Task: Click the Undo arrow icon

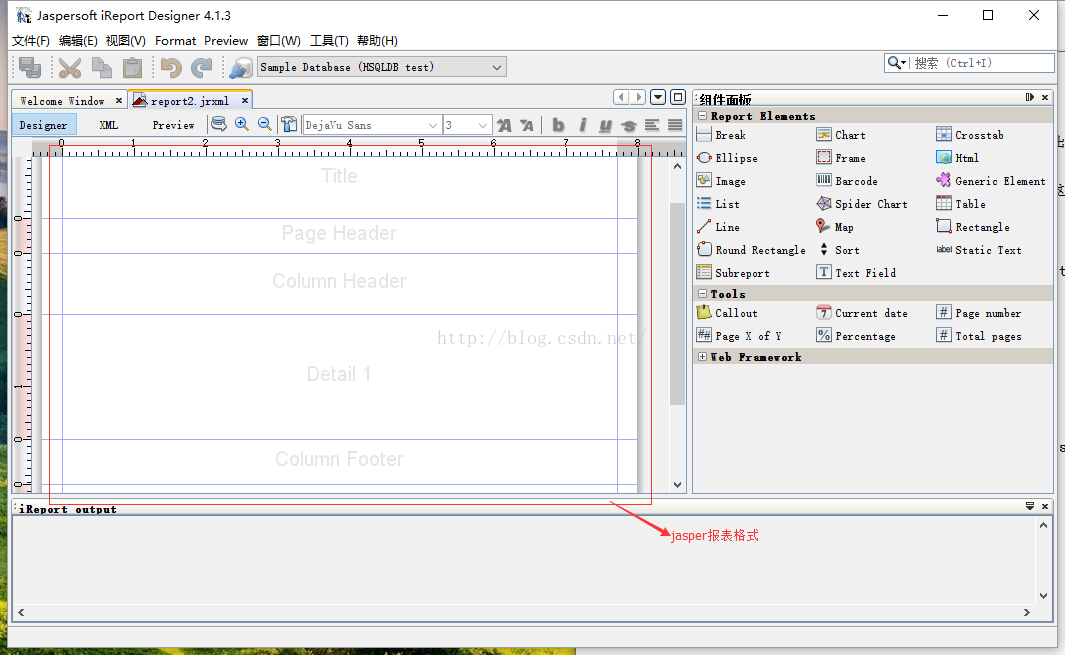Action: [x=171, y=67]
